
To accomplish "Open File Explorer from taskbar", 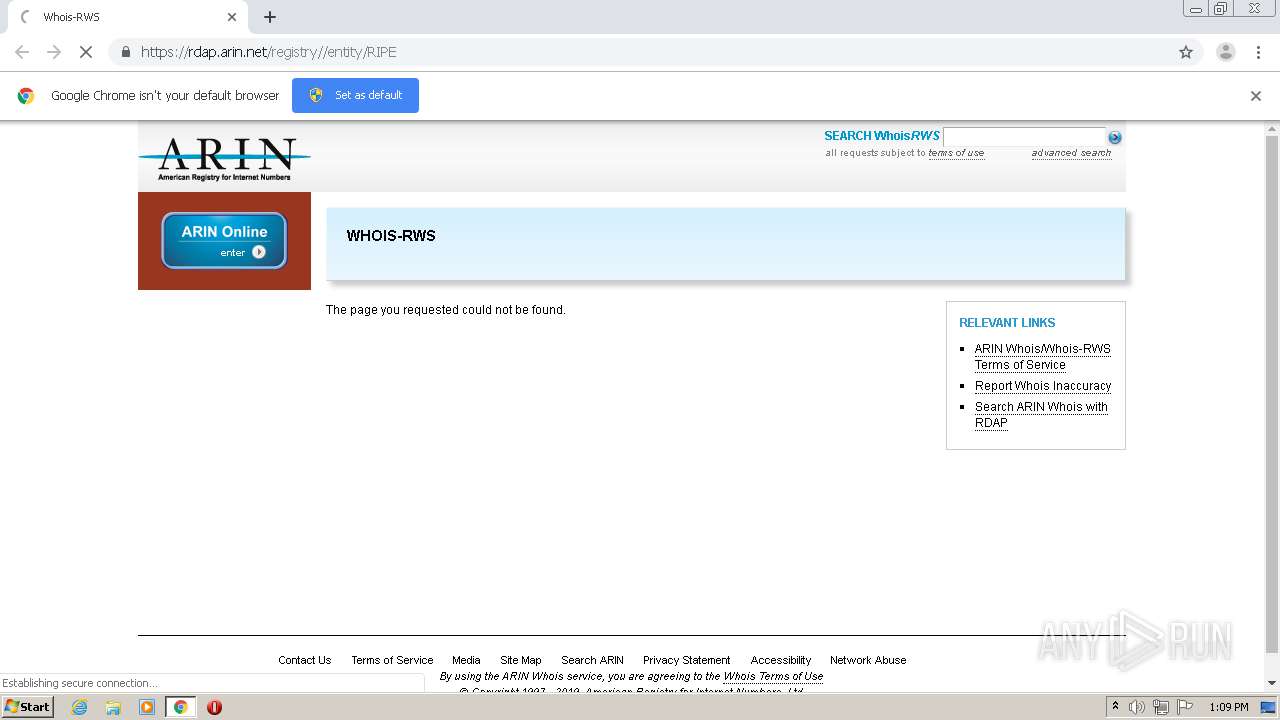I will 113,707.
